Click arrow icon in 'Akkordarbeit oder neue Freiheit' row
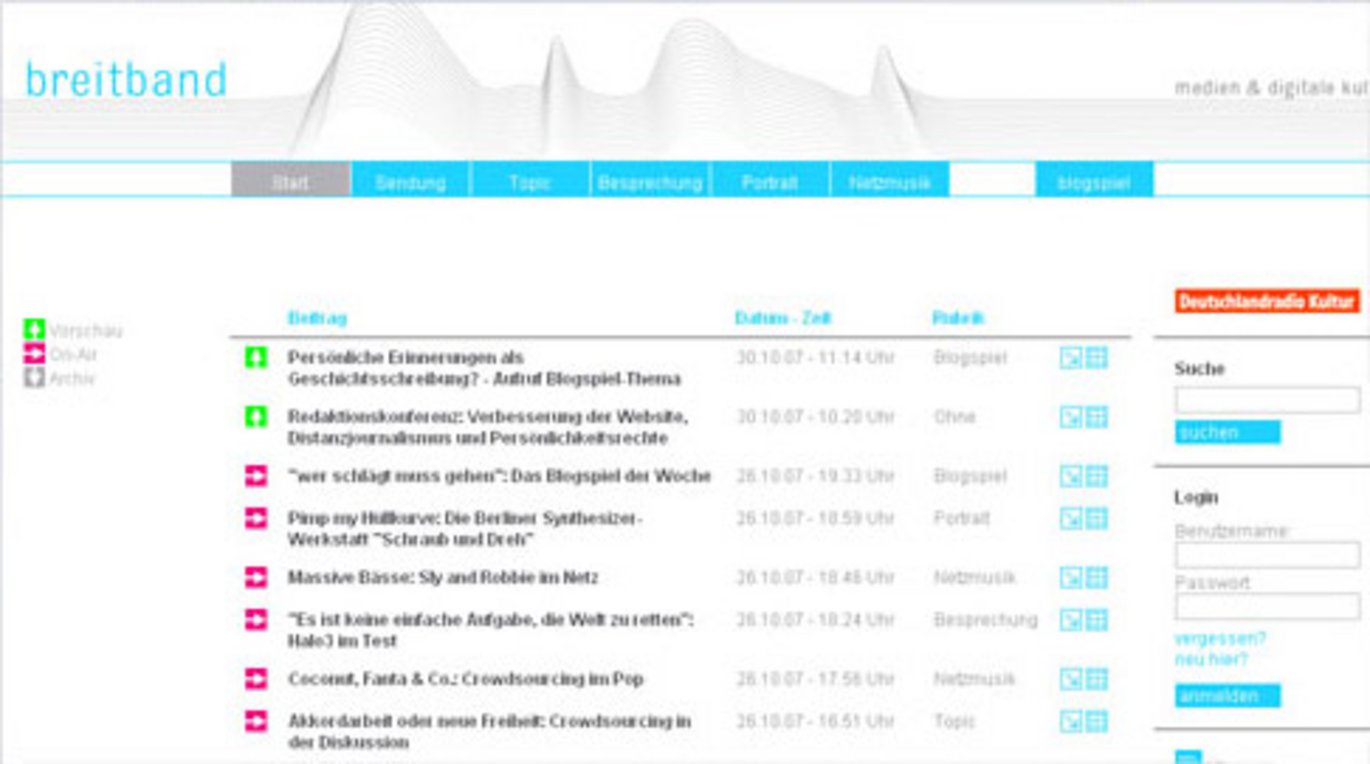This screenshot has height=764, width=1370. click(1070, 721)
